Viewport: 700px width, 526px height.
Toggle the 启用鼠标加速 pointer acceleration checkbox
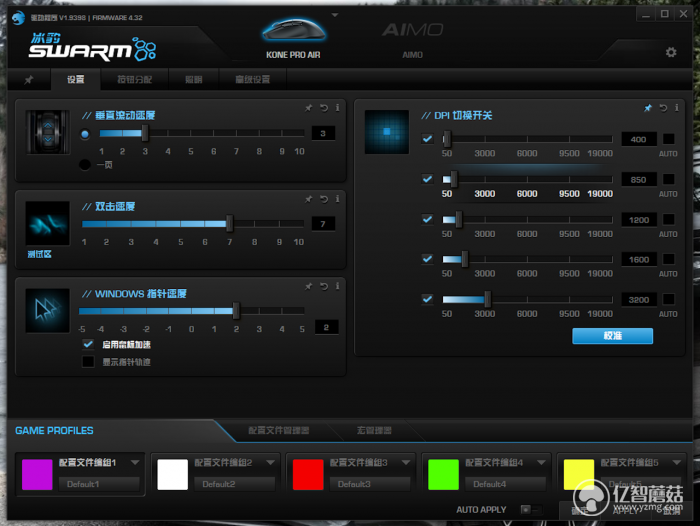coord(88,344)
